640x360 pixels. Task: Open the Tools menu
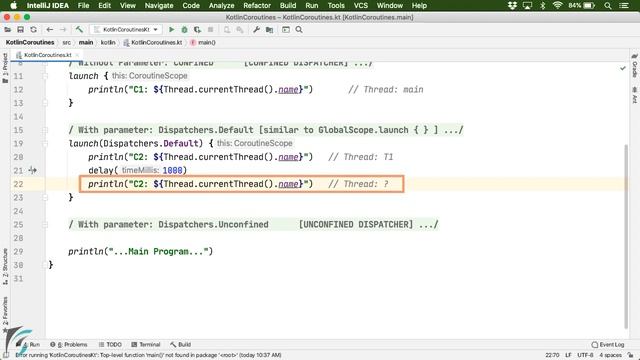coord(336,6)
